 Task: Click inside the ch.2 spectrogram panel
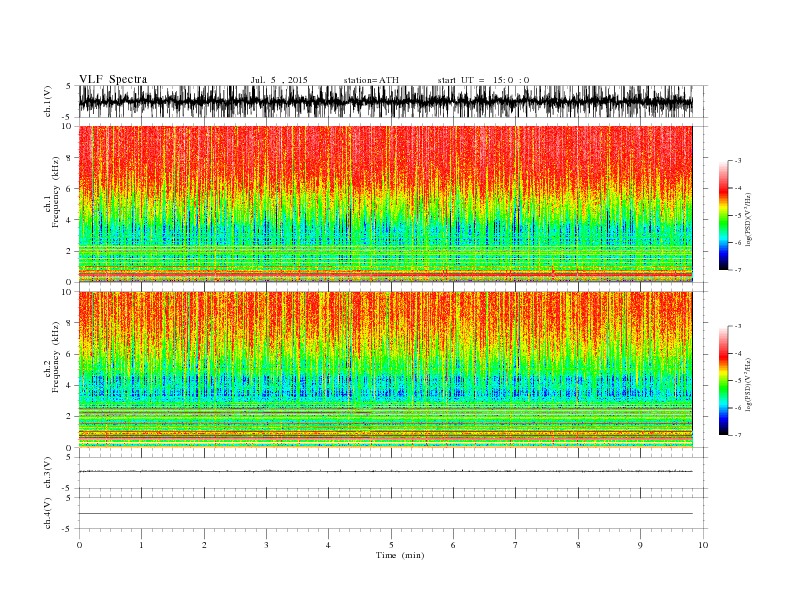(385, 369)
